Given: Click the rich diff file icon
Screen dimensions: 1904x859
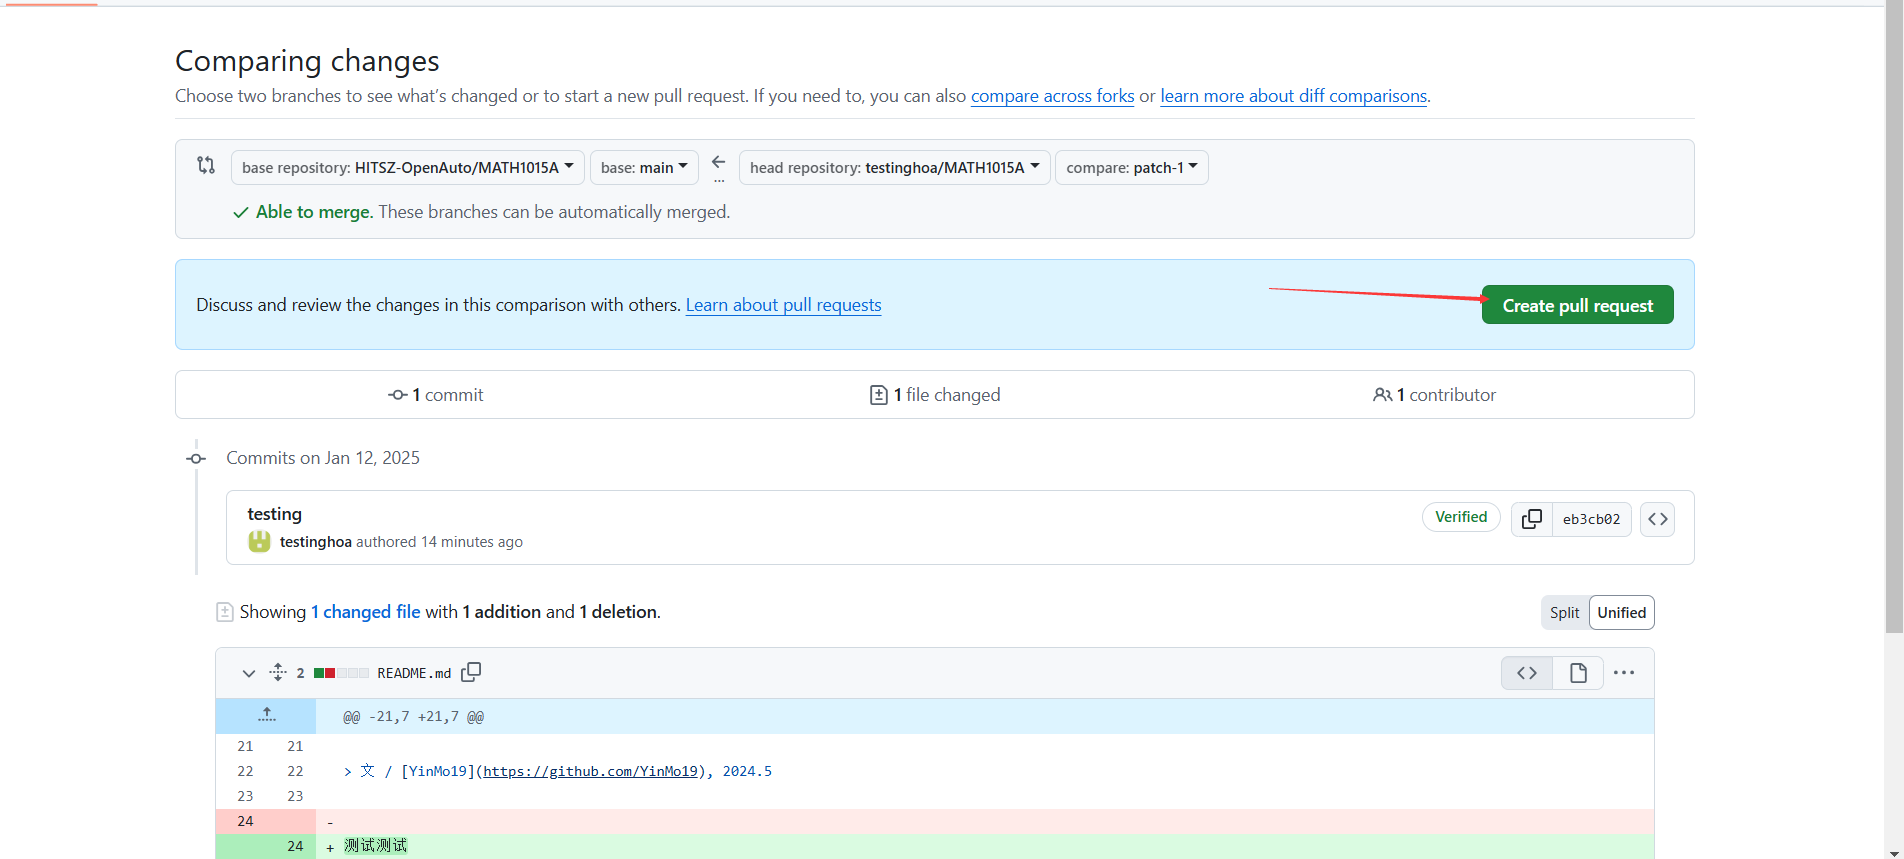Looking at the screenshot, I should pos(1578,673).
